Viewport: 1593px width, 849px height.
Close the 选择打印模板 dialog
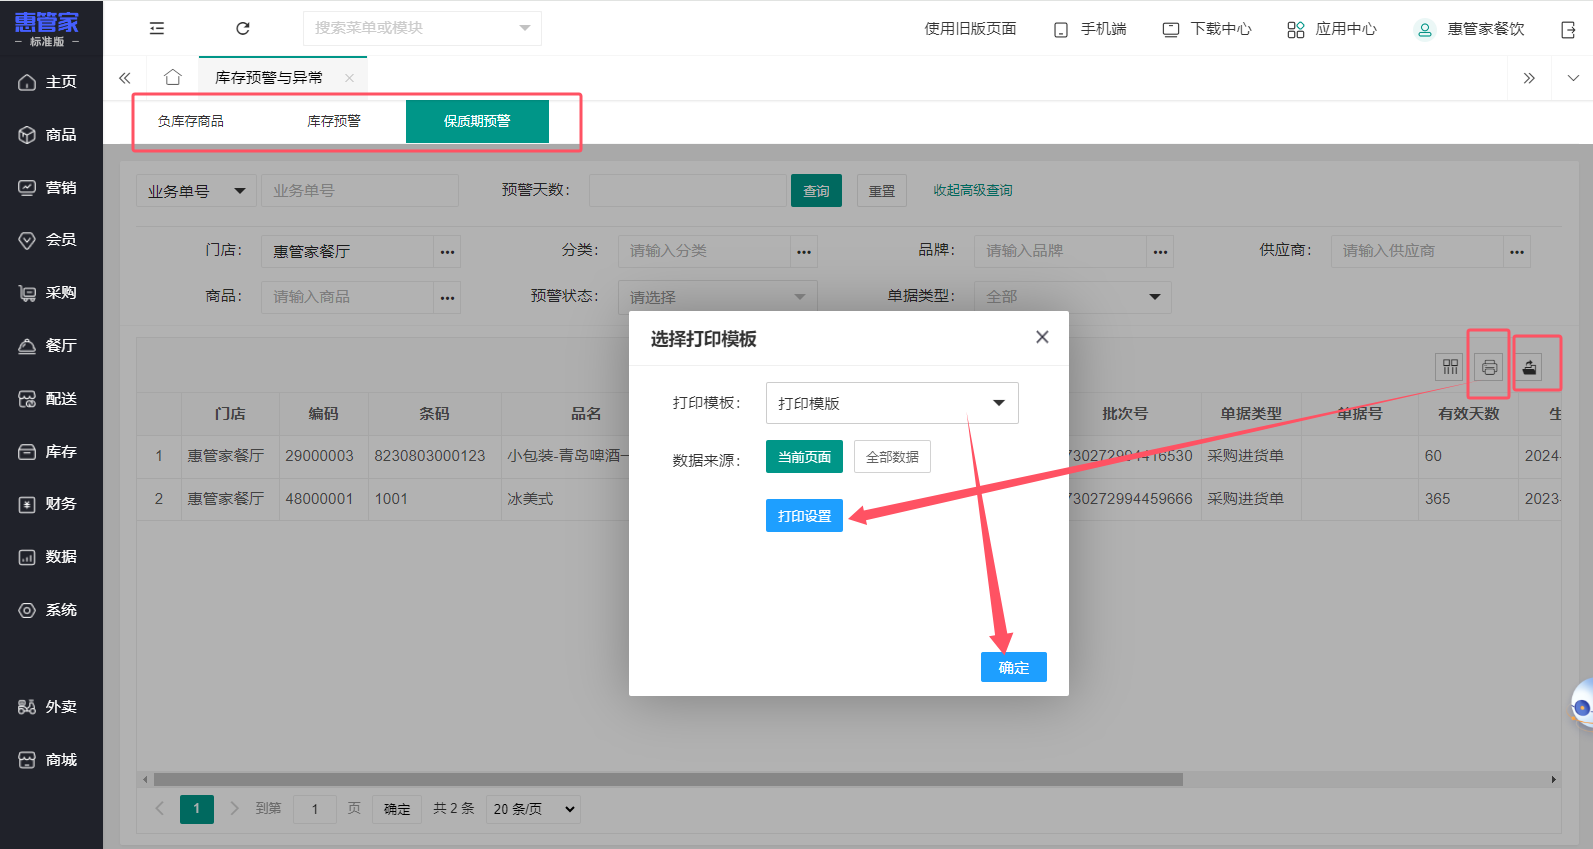pyautogui.click(x=1042, y=337)
